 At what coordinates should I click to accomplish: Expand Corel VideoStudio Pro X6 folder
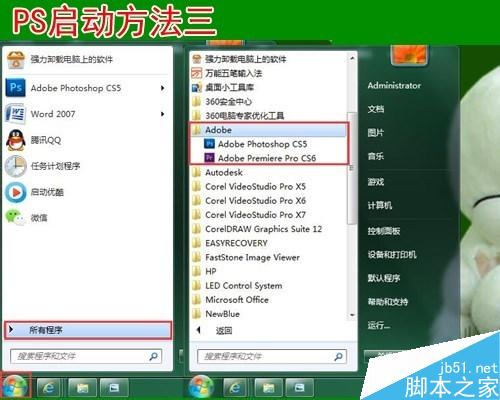point(269,201)
